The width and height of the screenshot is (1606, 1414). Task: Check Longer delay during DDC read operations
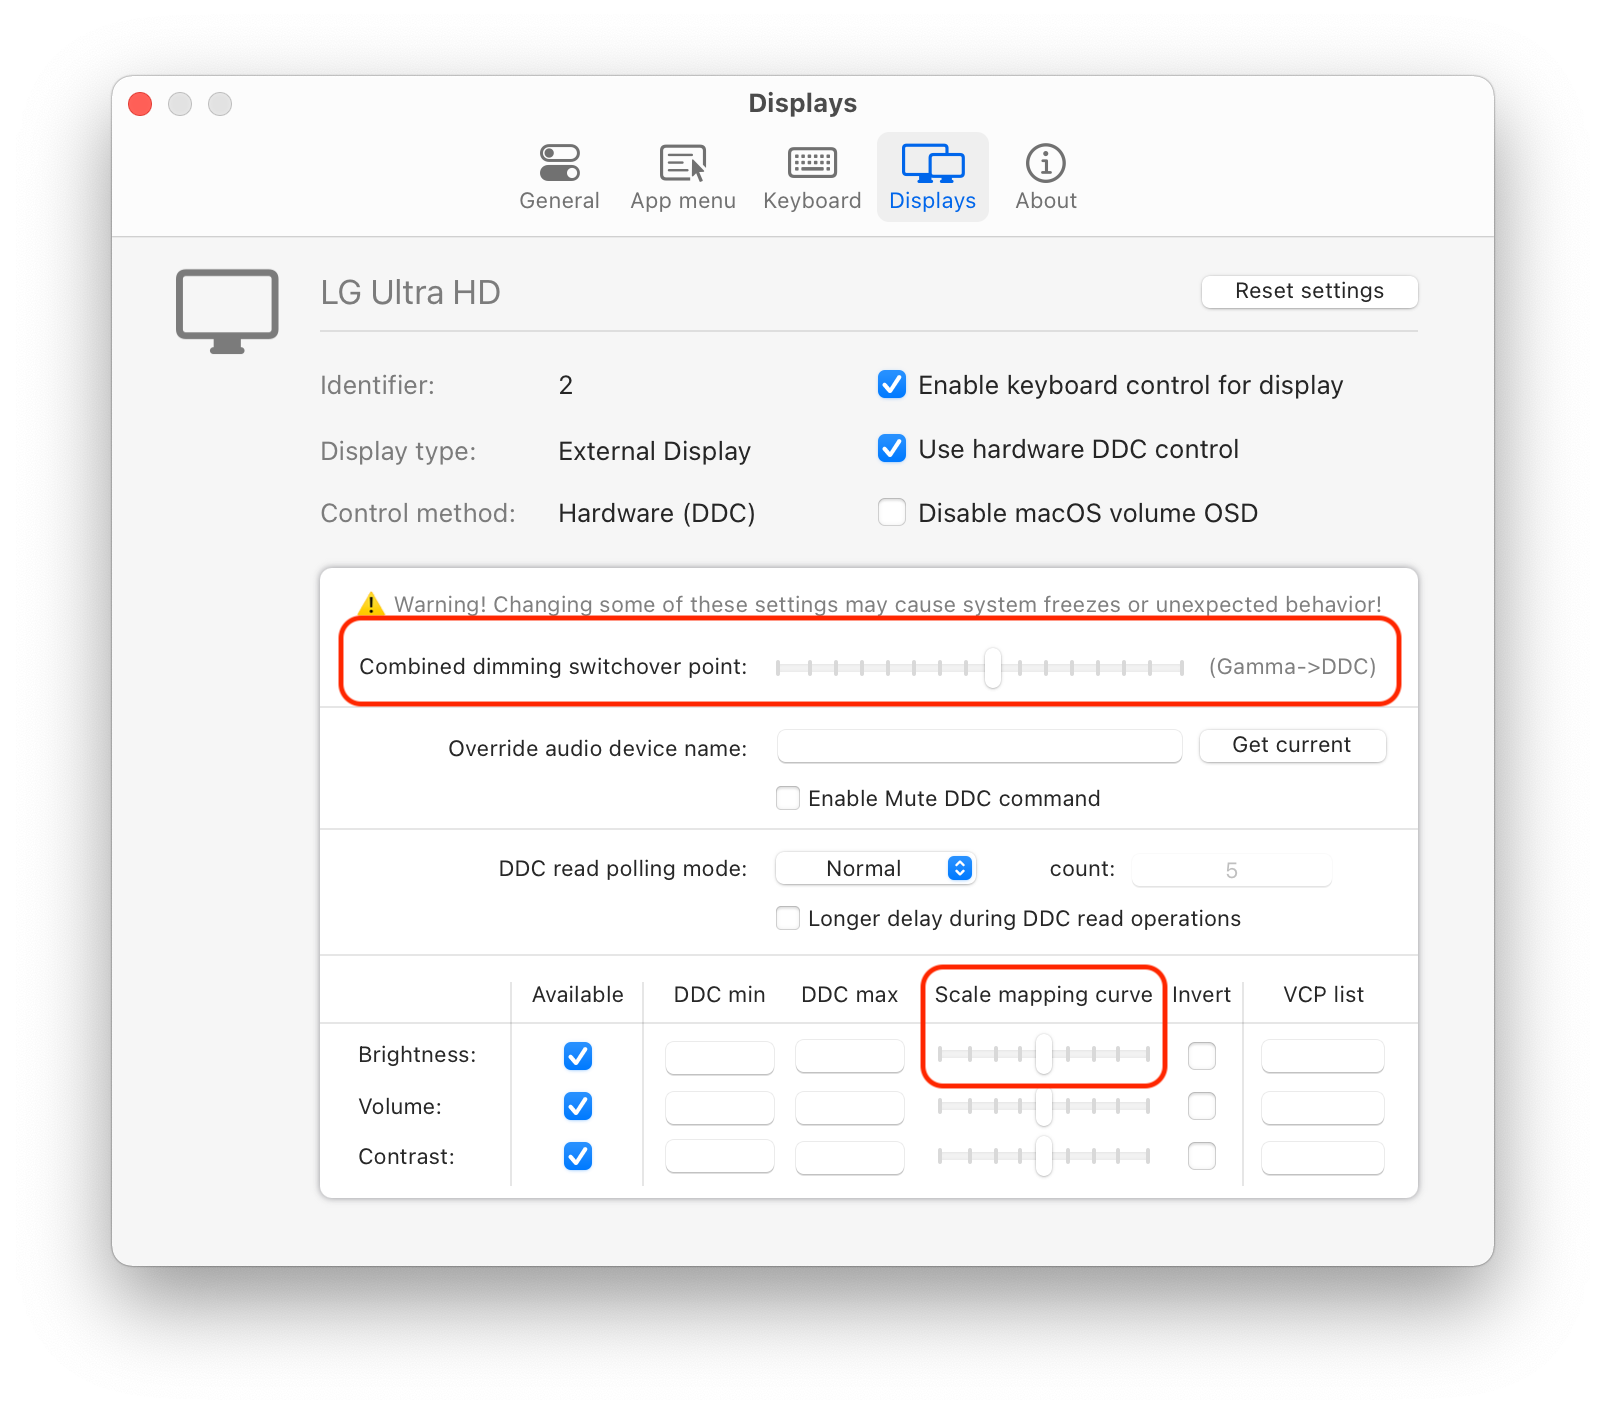(x=788, y=918)
